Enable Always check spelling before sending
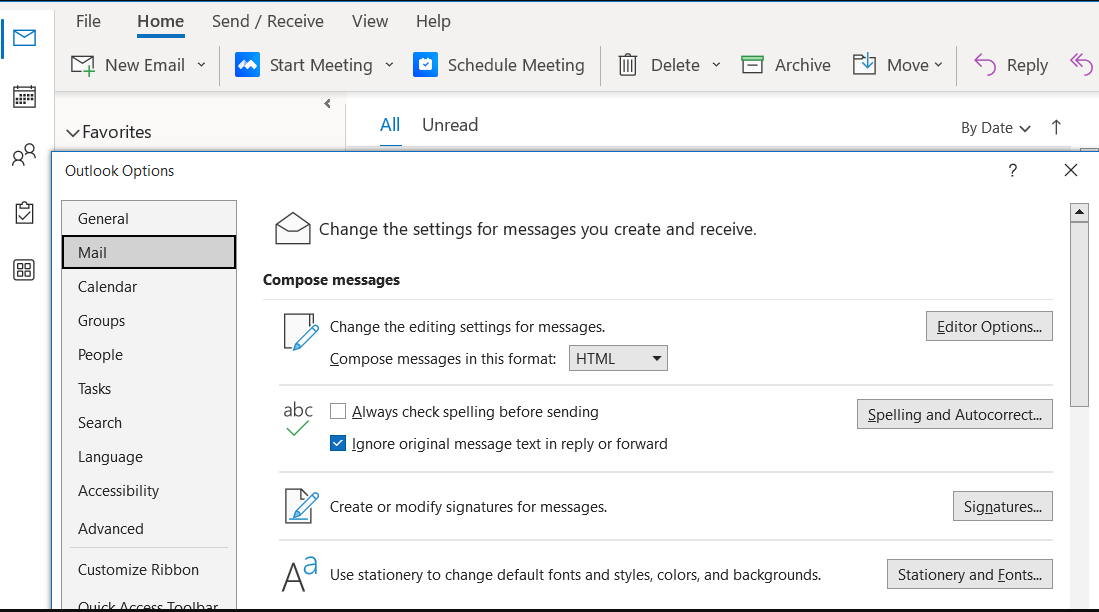 tap(338, 412)
